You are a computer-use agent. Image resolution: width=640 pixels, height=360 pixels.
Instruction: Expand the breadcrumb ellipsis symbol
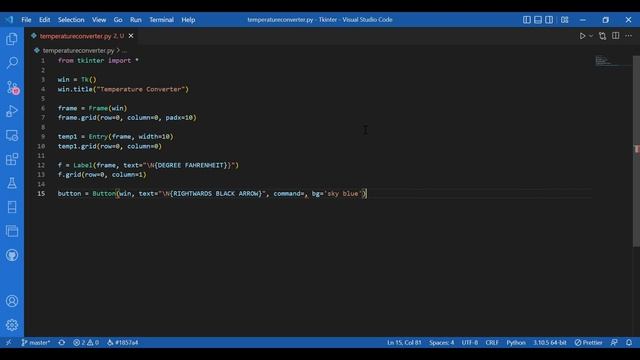pyautogui.click(x=124, y=51)
